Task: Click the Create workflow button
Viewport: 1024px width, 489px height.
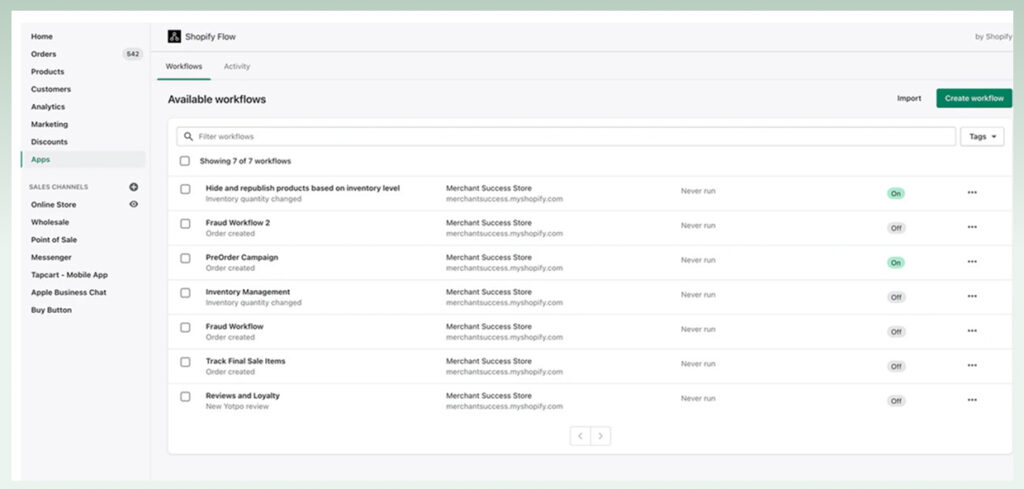Action: [x=974, y=98]
